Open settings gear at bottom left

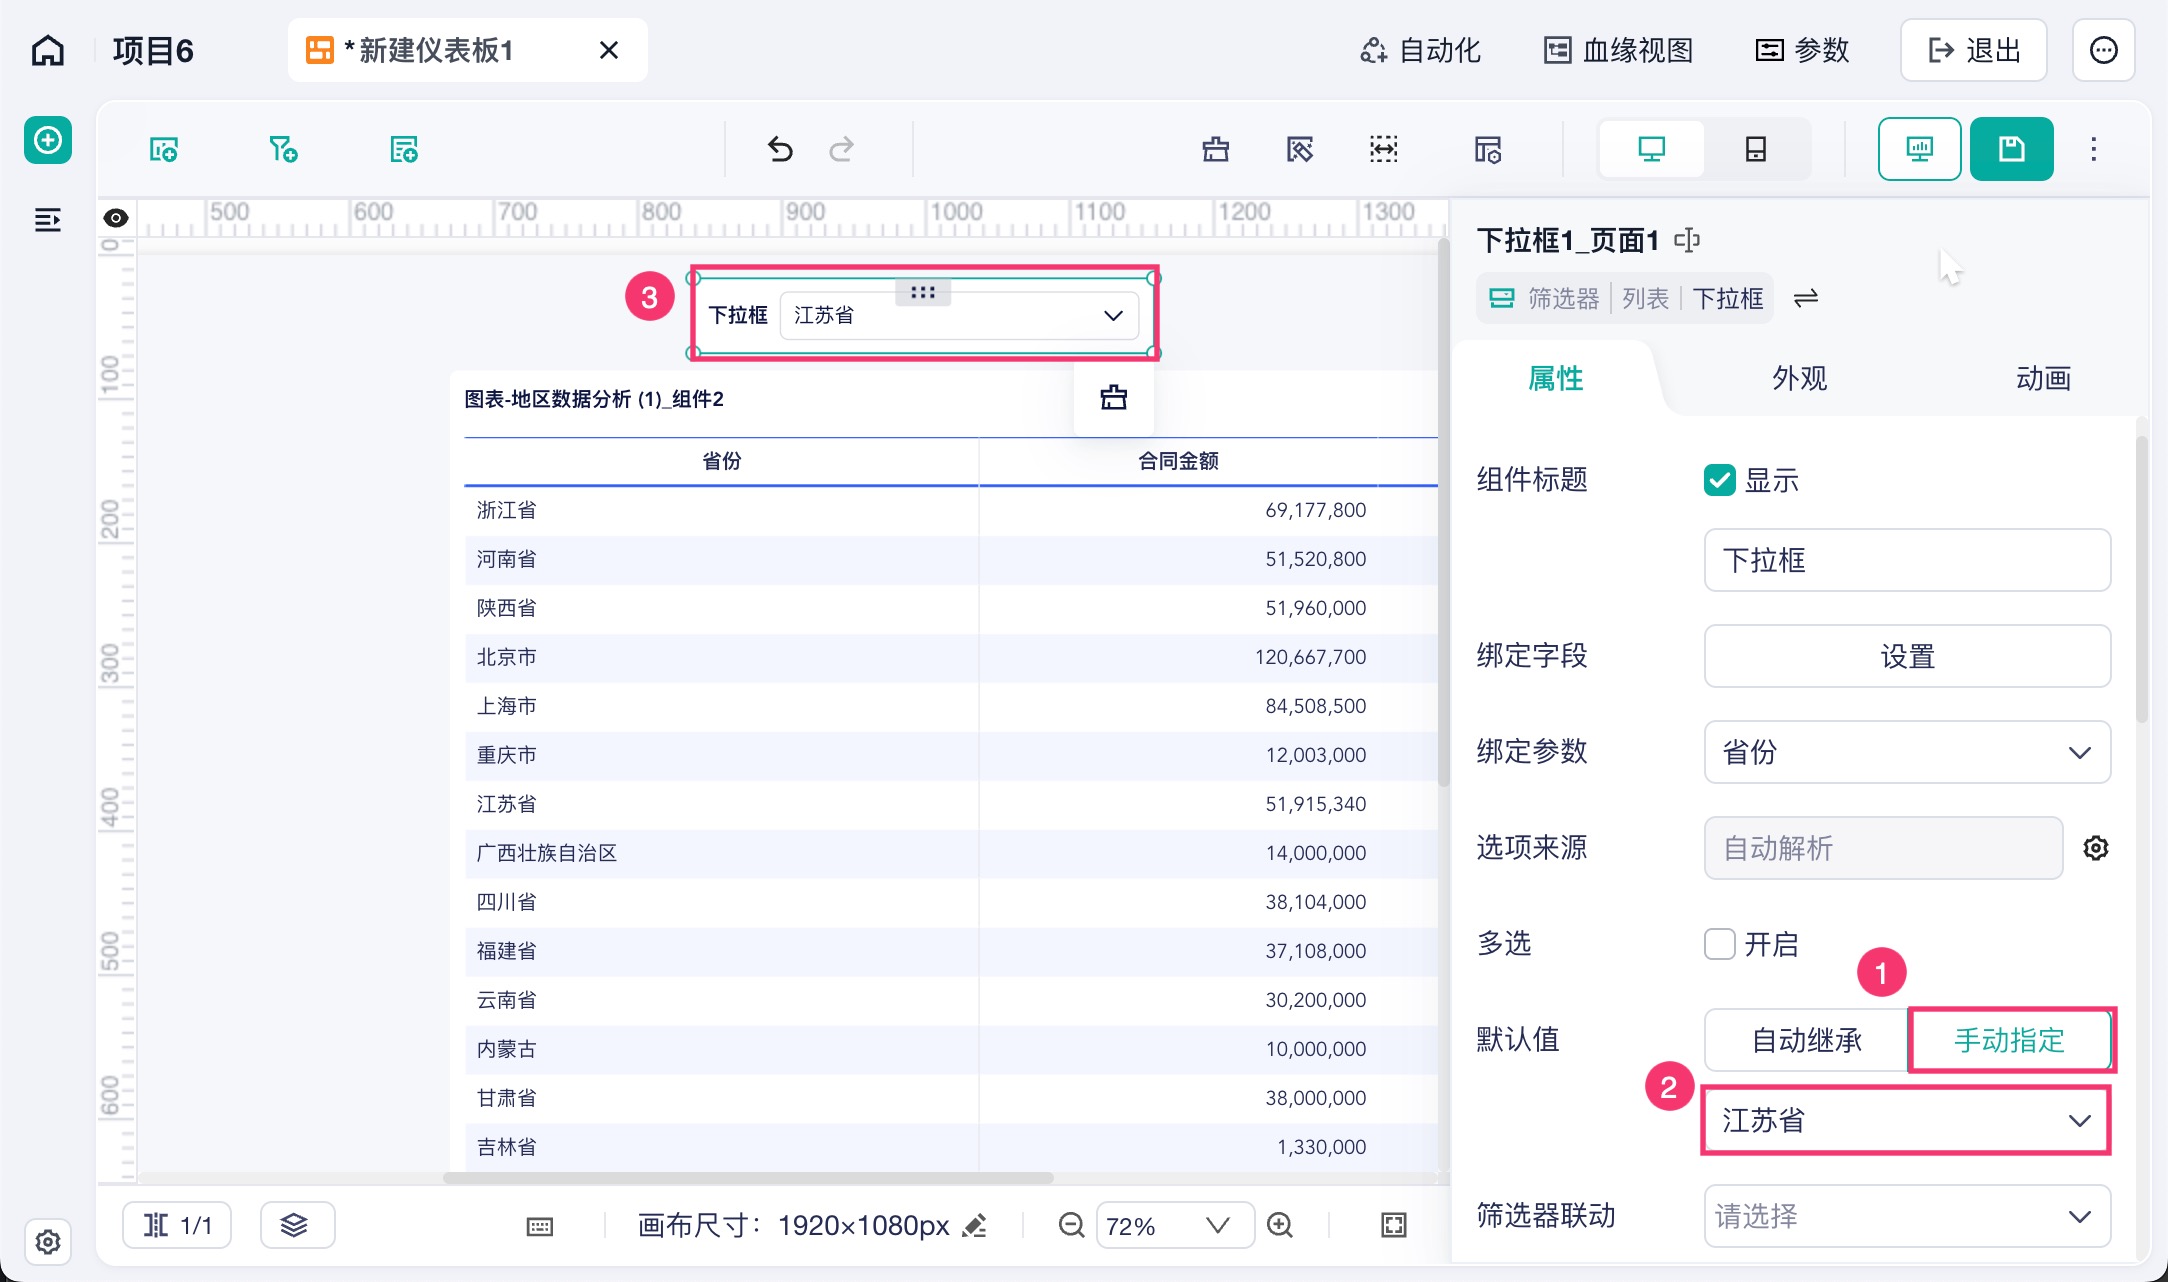48,1242
